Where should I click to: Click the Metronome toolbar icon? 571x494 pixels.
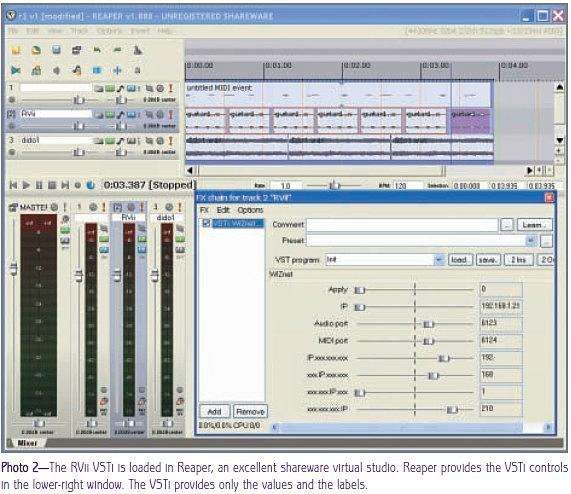point(137,50)
